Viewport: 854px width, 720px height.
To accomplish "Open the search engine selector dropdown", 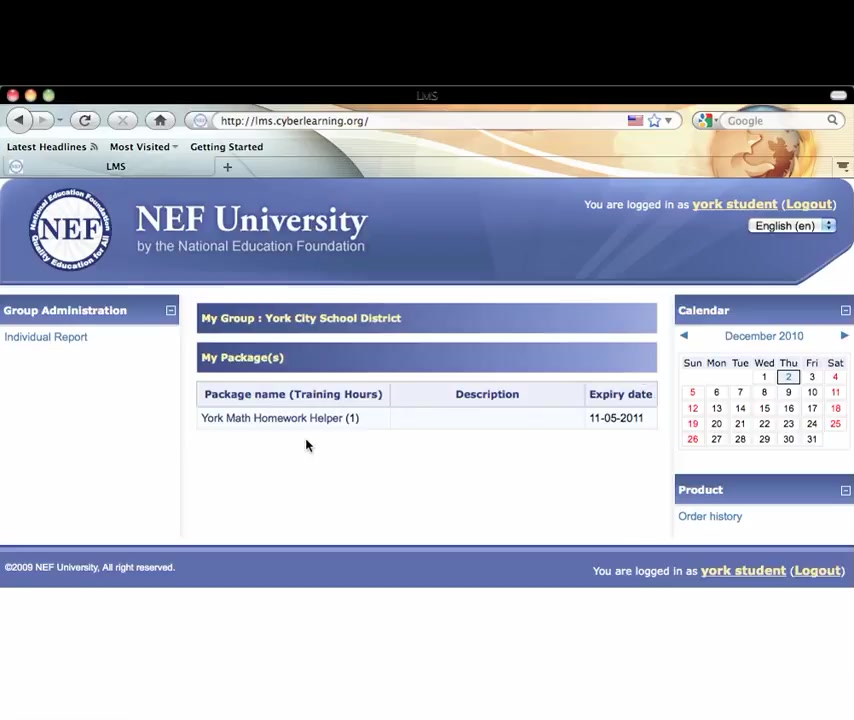I will 712,120.
